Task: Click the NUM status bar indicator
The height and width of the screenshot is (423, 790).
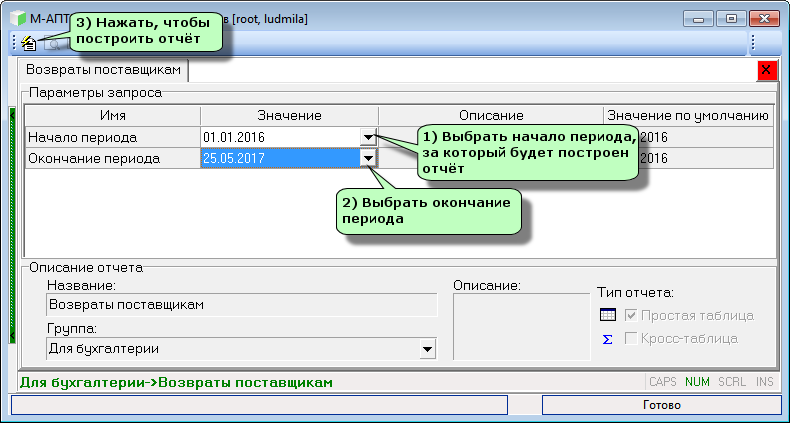Action: point(697,382)
